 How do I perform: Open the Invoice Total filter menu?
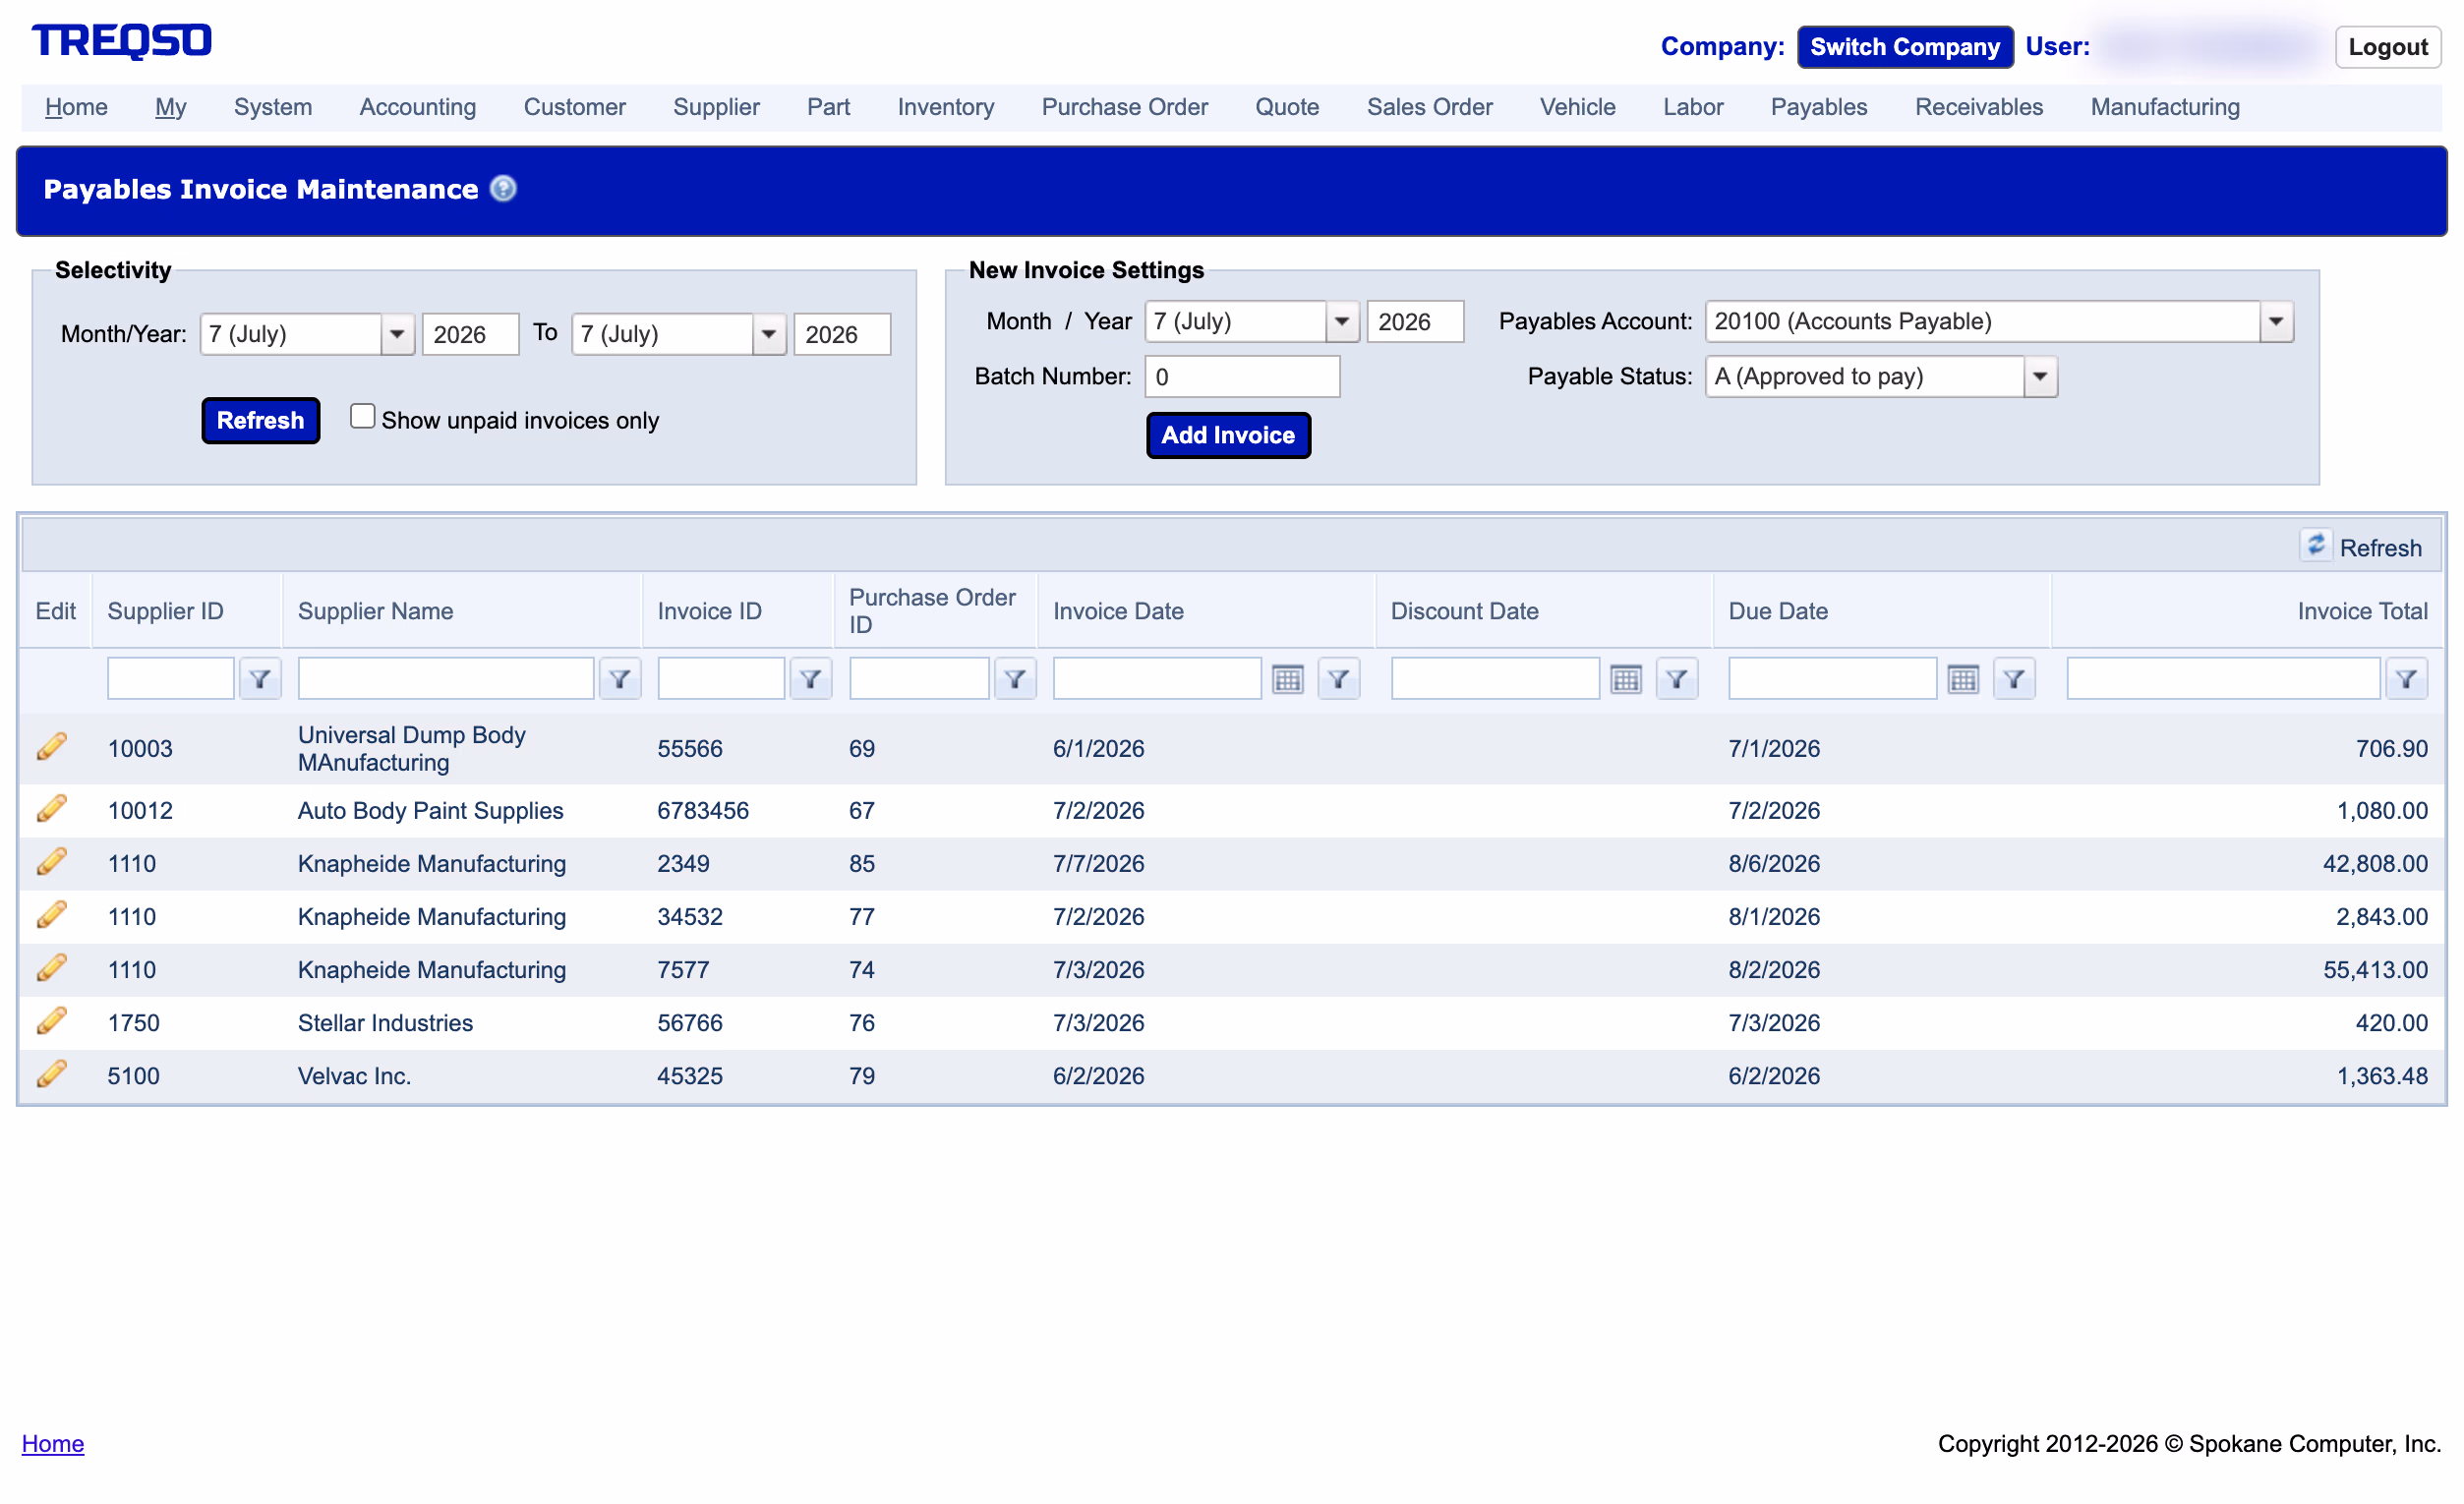pos(2407,679)
